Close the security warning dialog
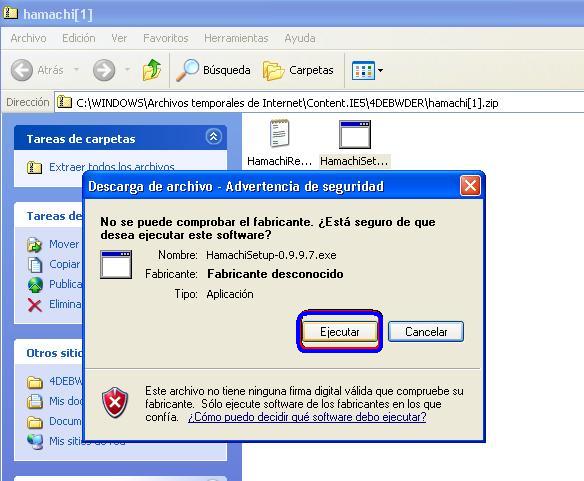This screenshot has height=481, width=584. tap(470, 186)
